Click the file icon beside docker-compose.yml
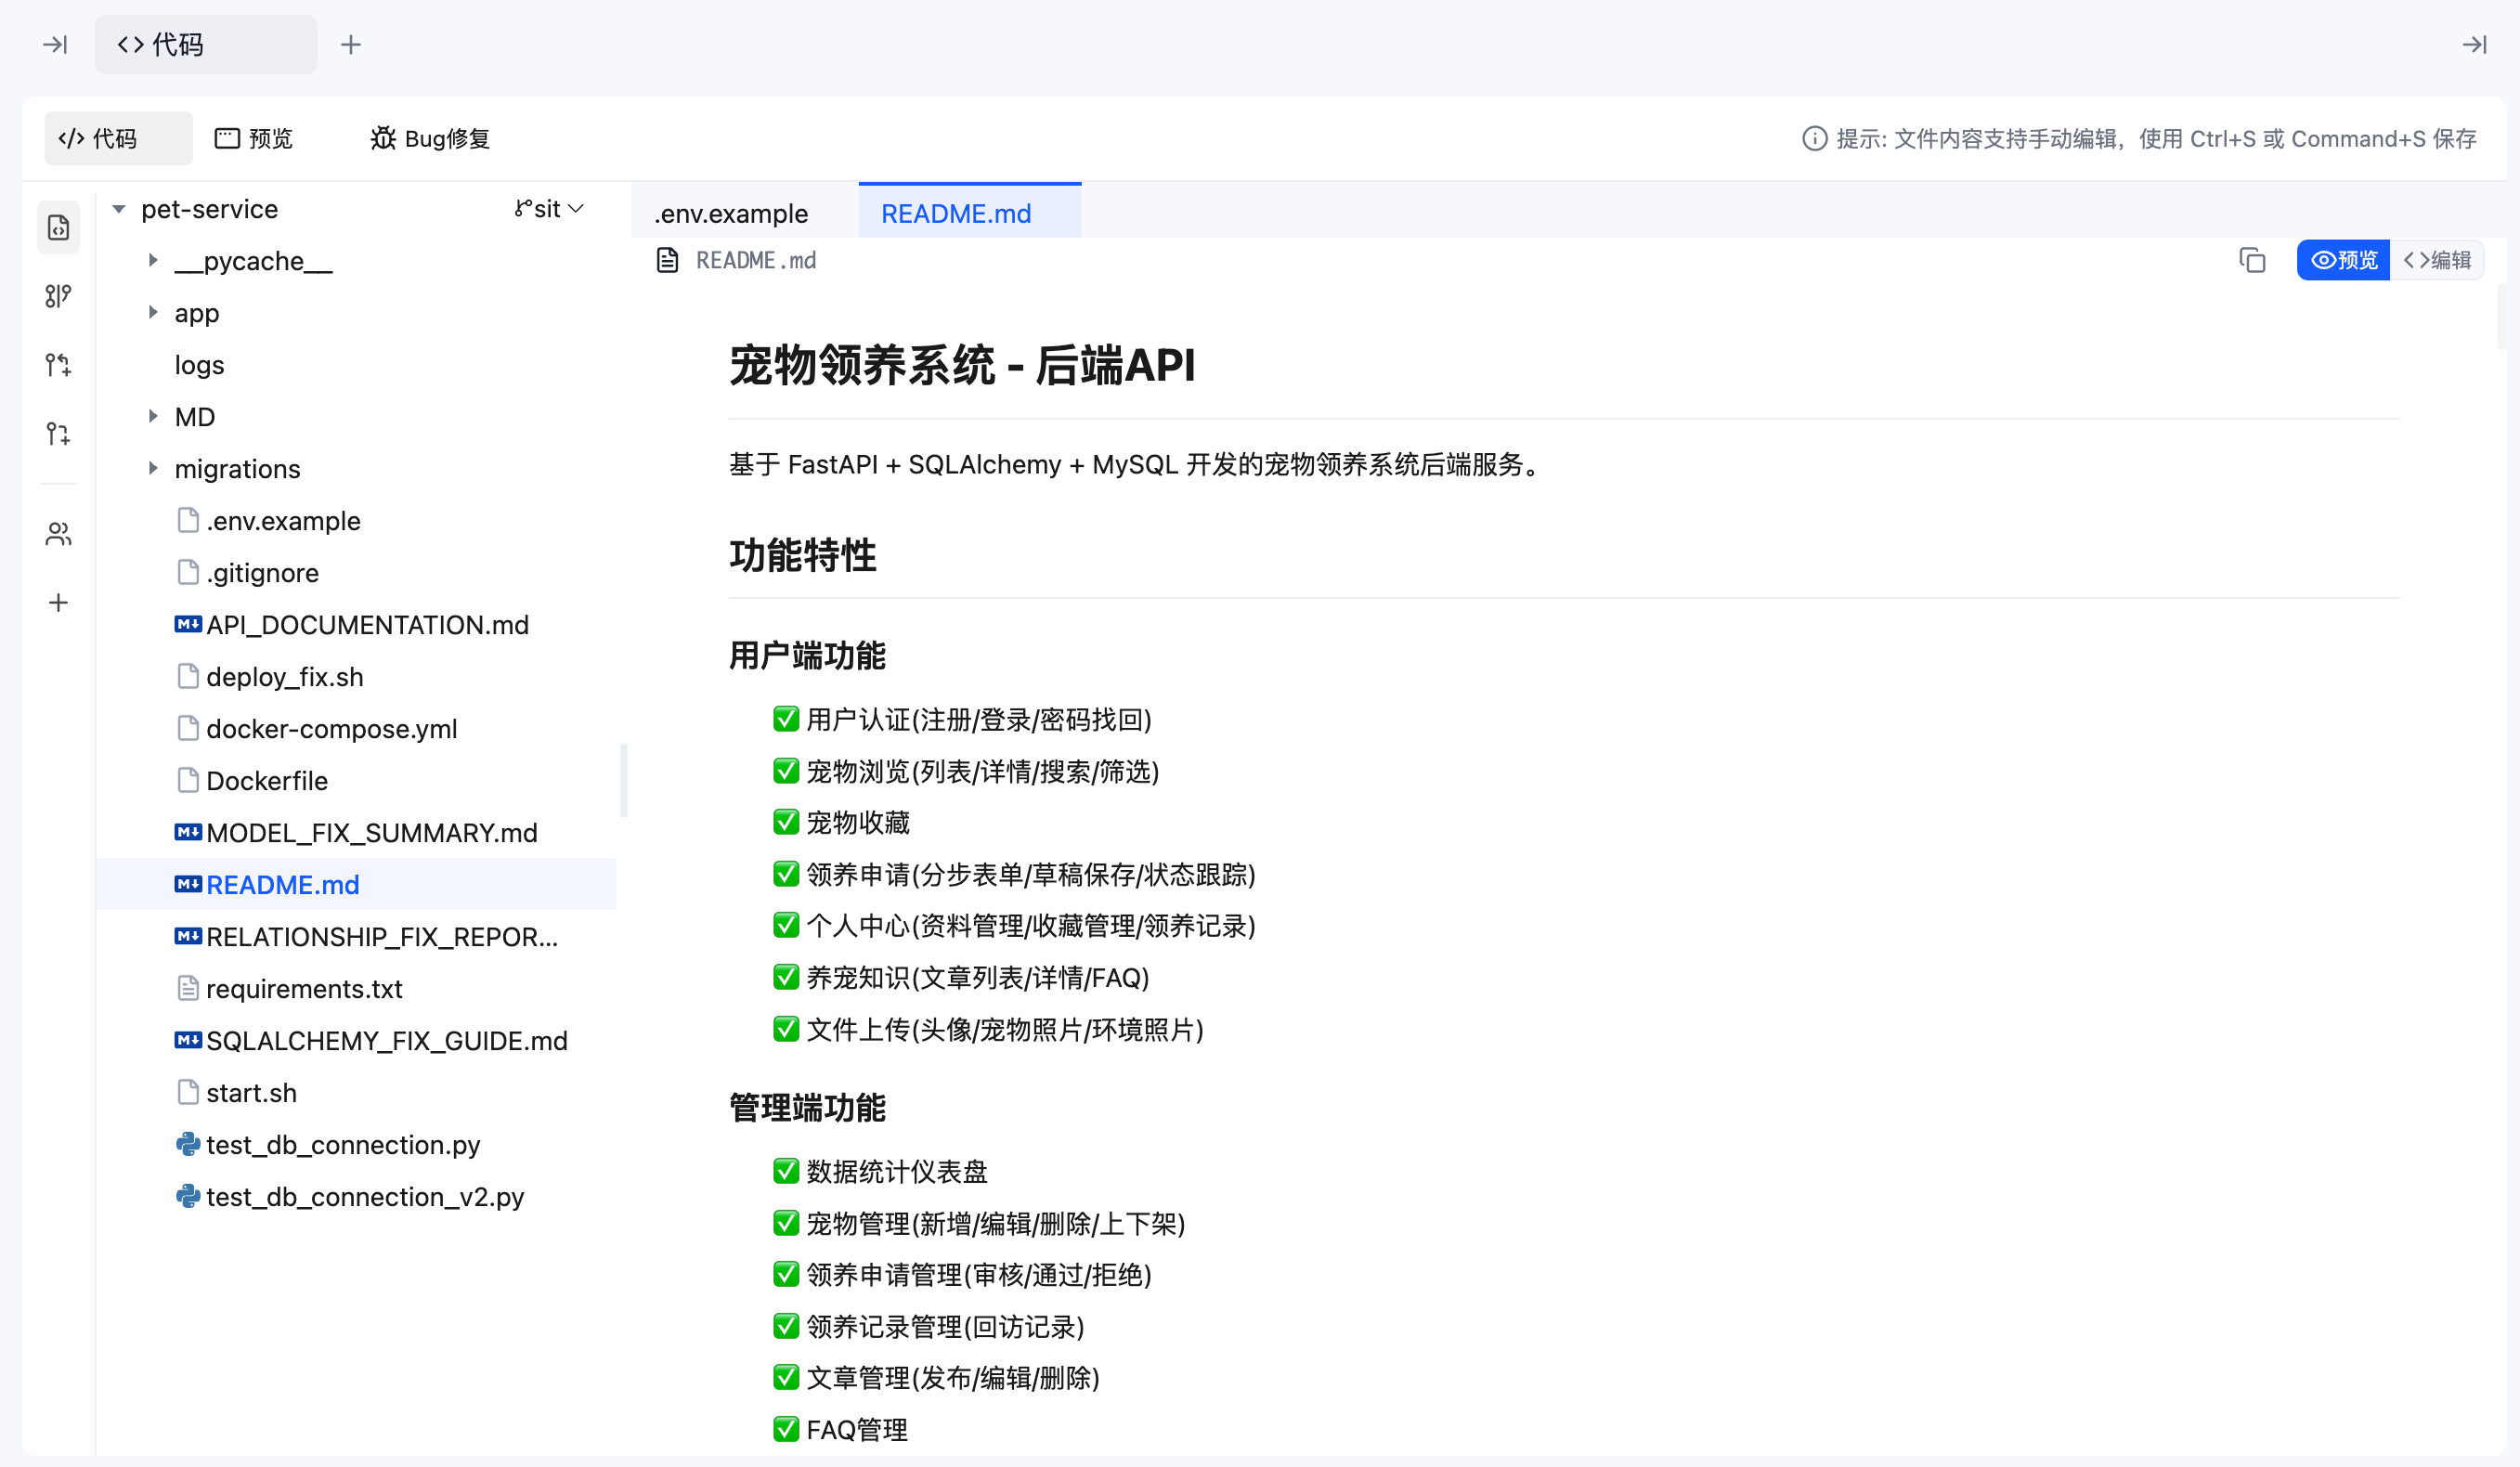 click(188, 729)
